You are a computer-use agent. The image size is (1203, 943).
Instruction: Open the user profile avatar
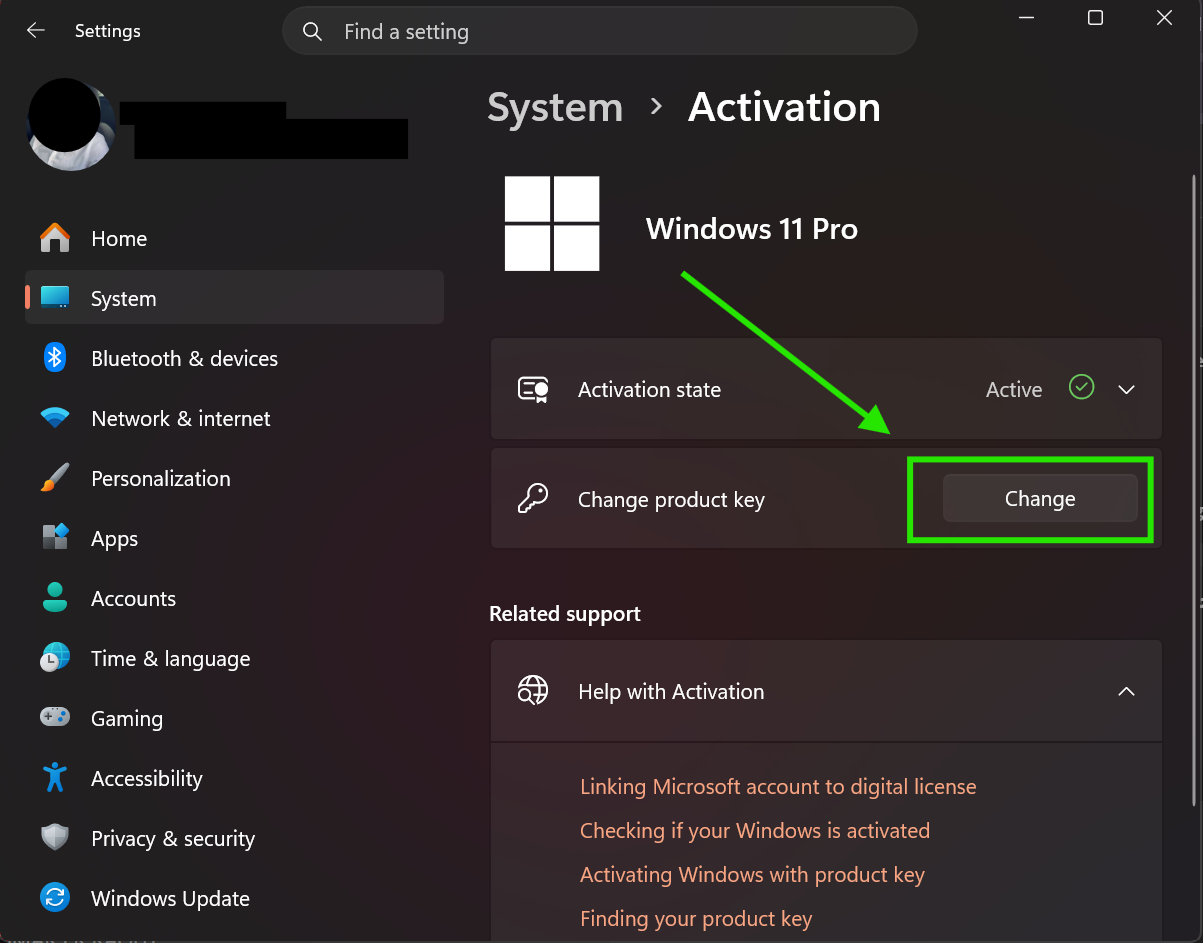click(x=70, y=125)
